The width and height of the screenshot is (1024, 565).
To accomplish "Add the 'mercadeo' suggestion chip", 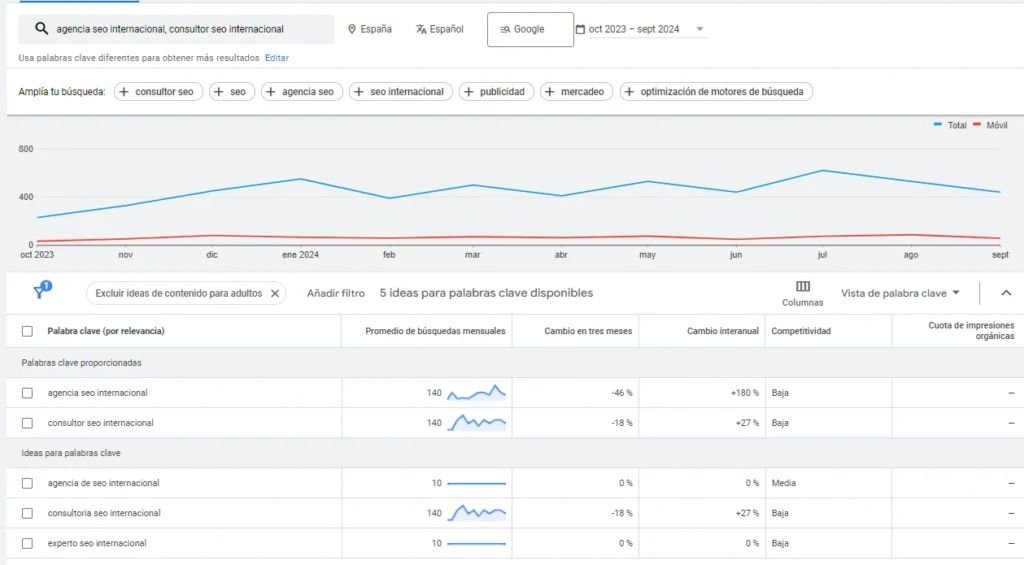I will tap(576, 91).
